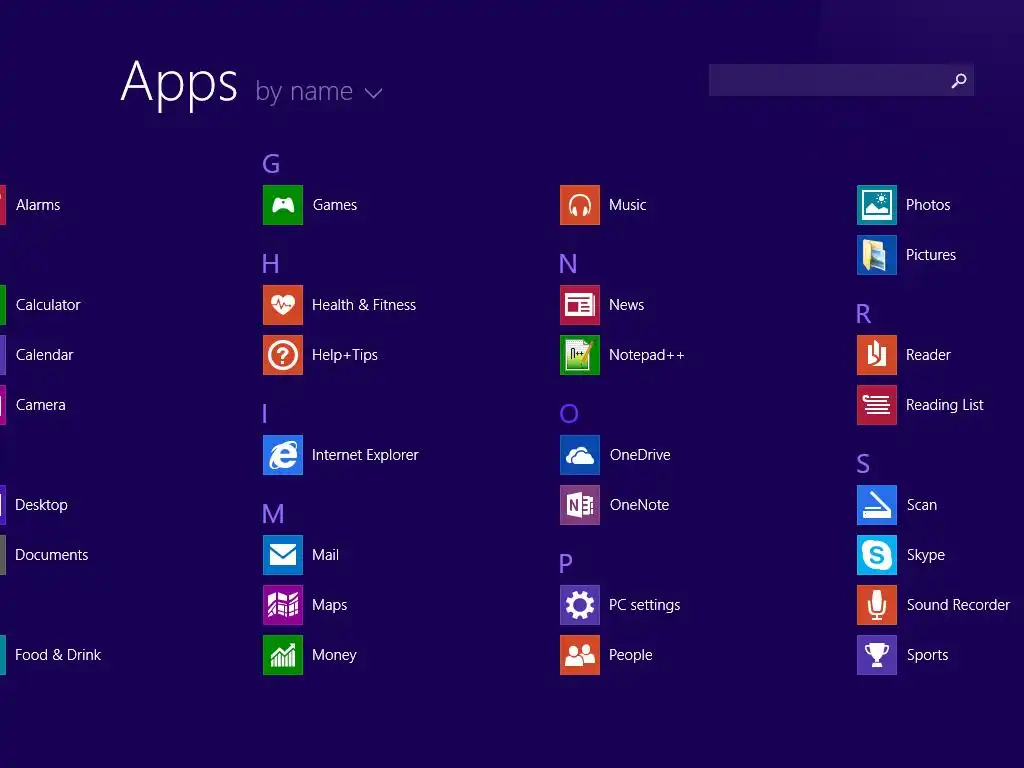Select the H letter group header

pyautogui.click(x=270, y=264)
